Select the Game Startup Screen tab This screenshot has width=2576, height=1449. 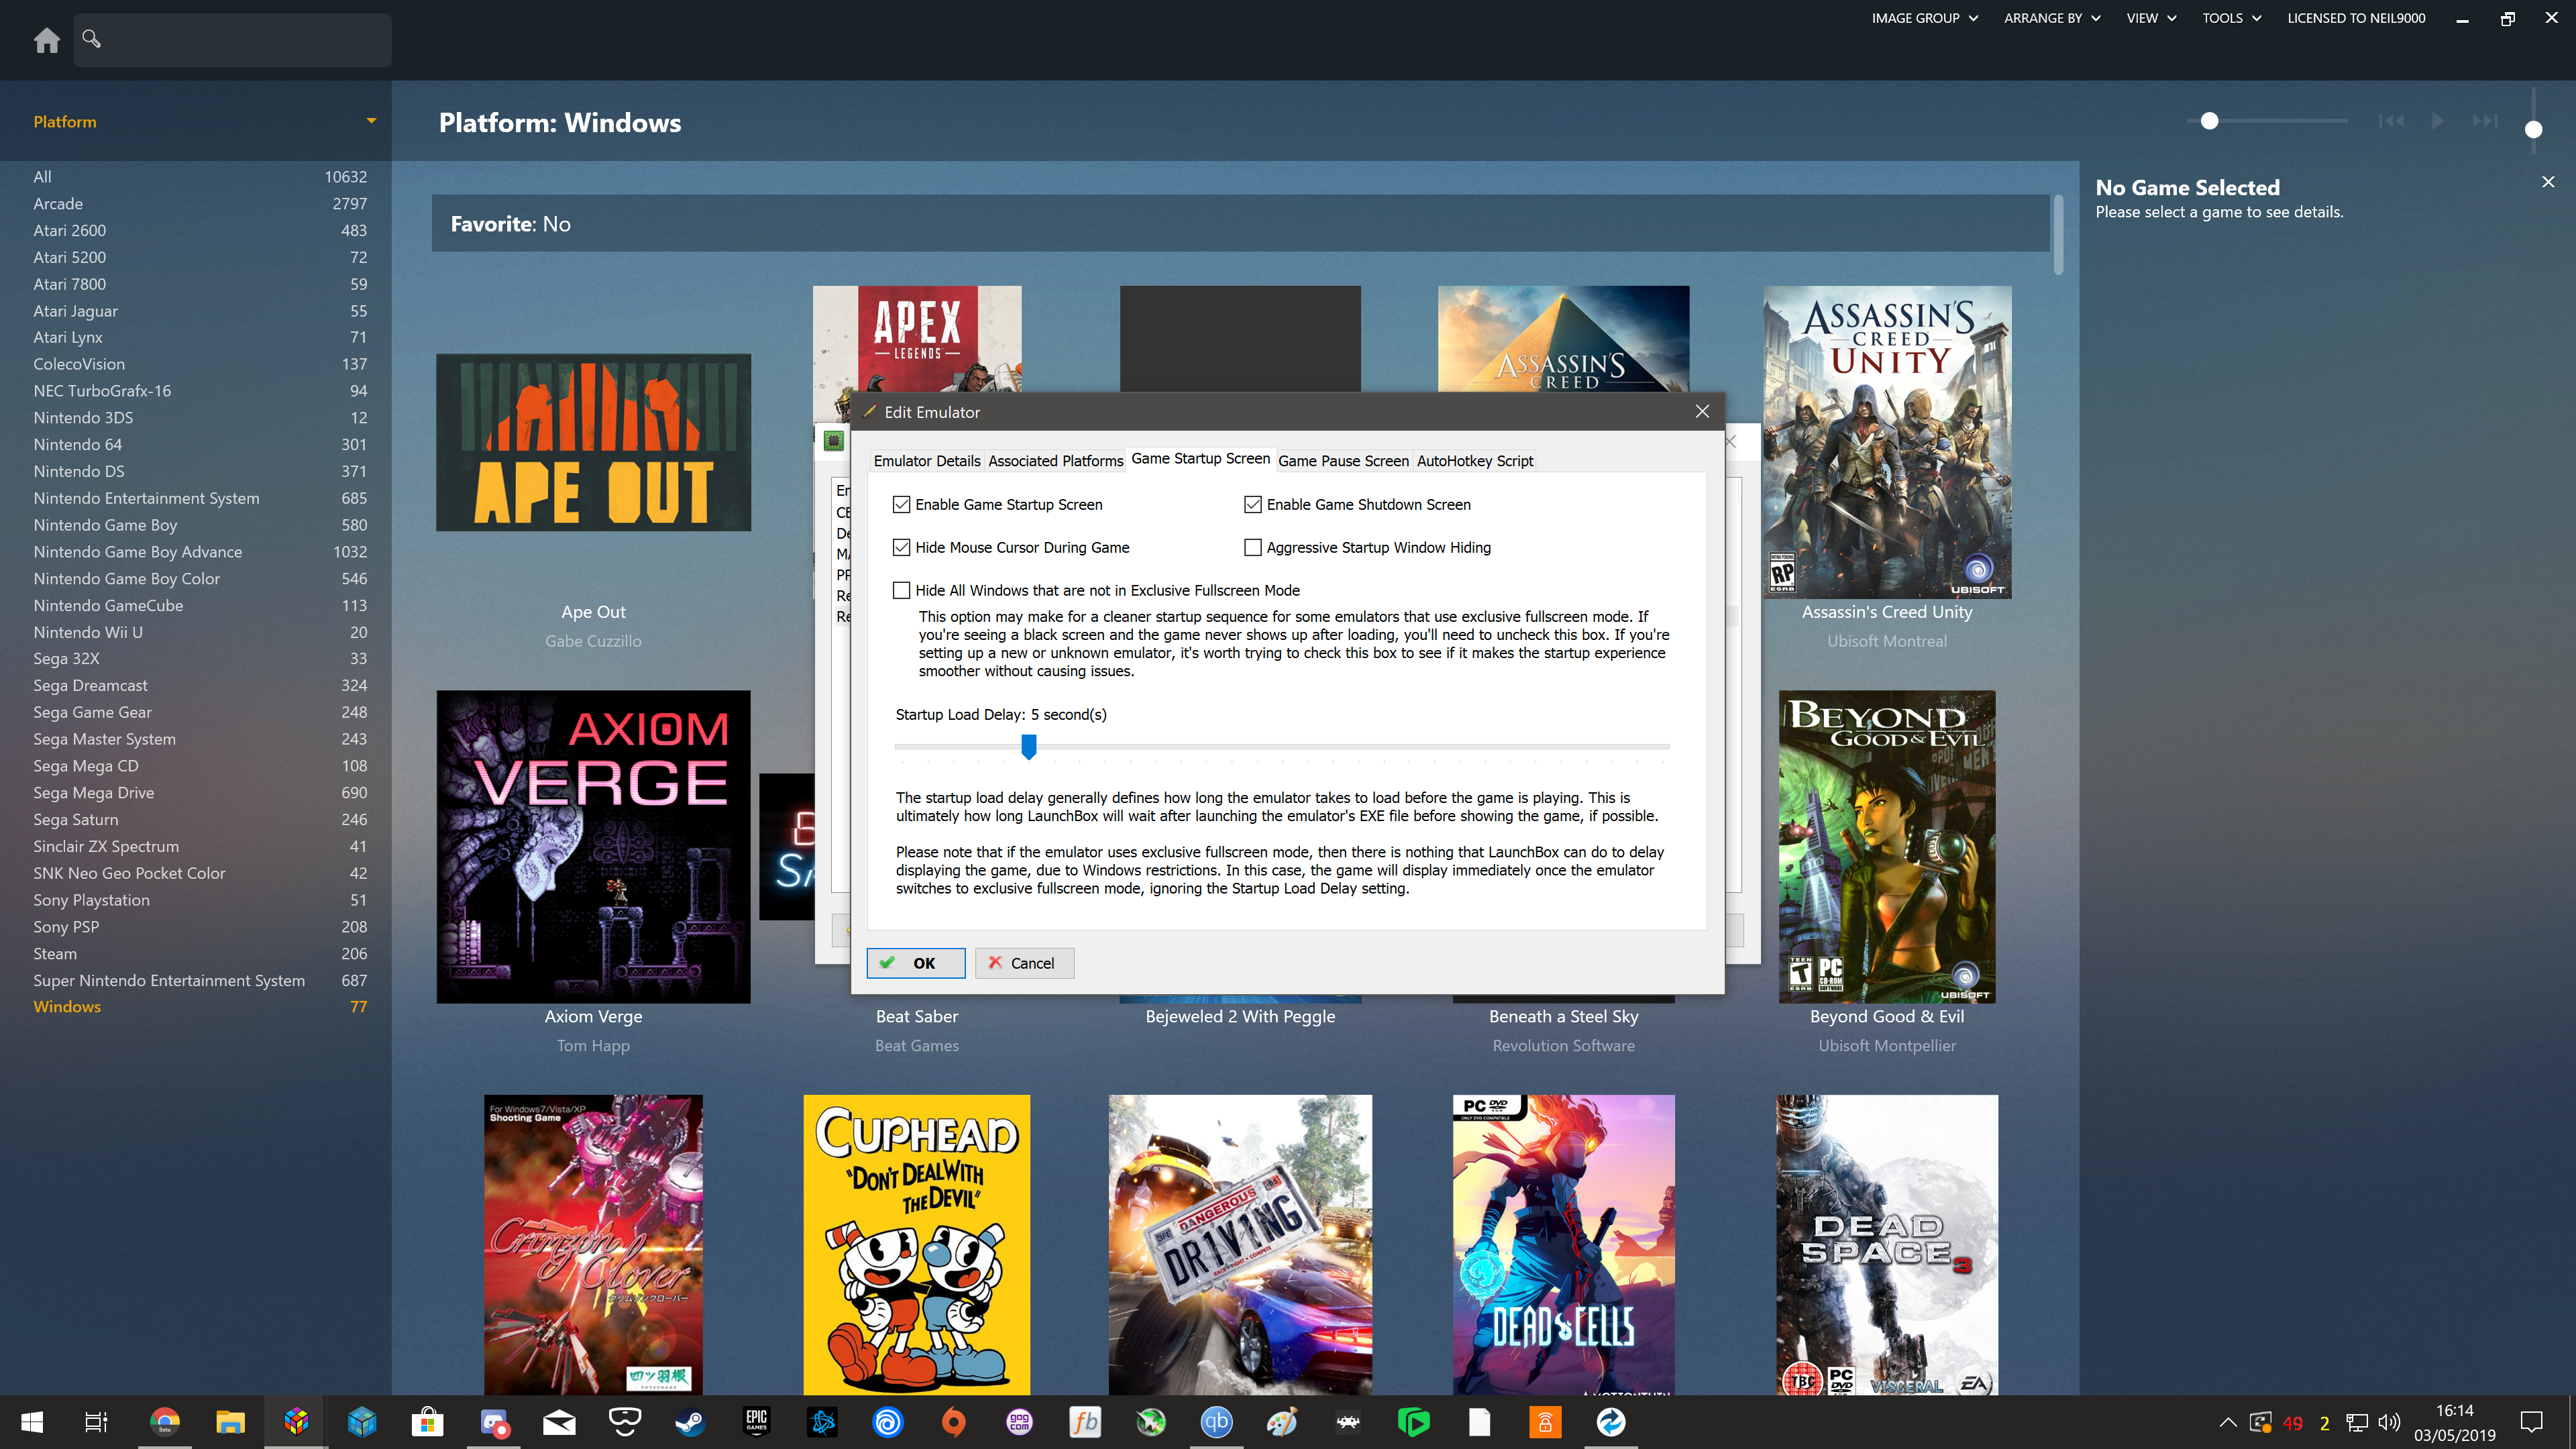point(1200,459)
